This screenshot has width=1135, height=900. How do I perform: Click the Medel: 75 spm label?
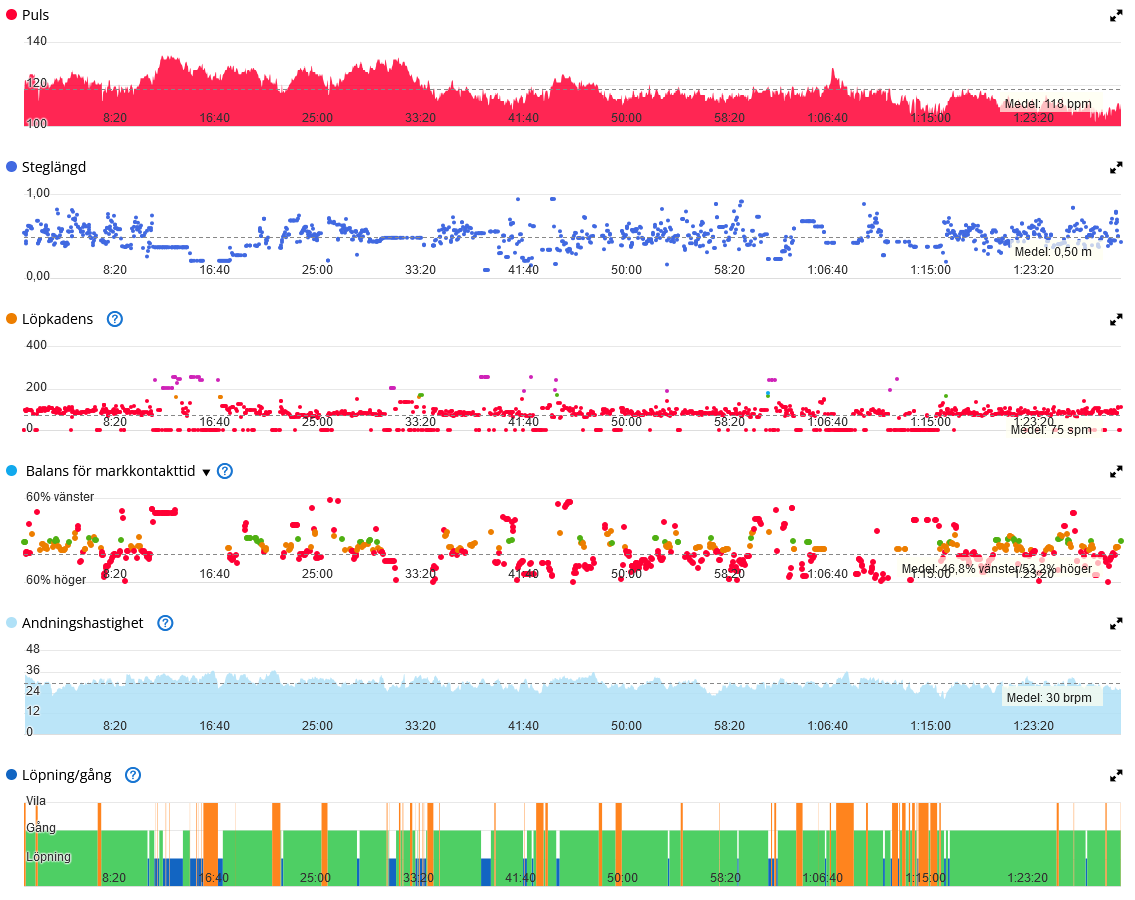tap(1050, 430)
